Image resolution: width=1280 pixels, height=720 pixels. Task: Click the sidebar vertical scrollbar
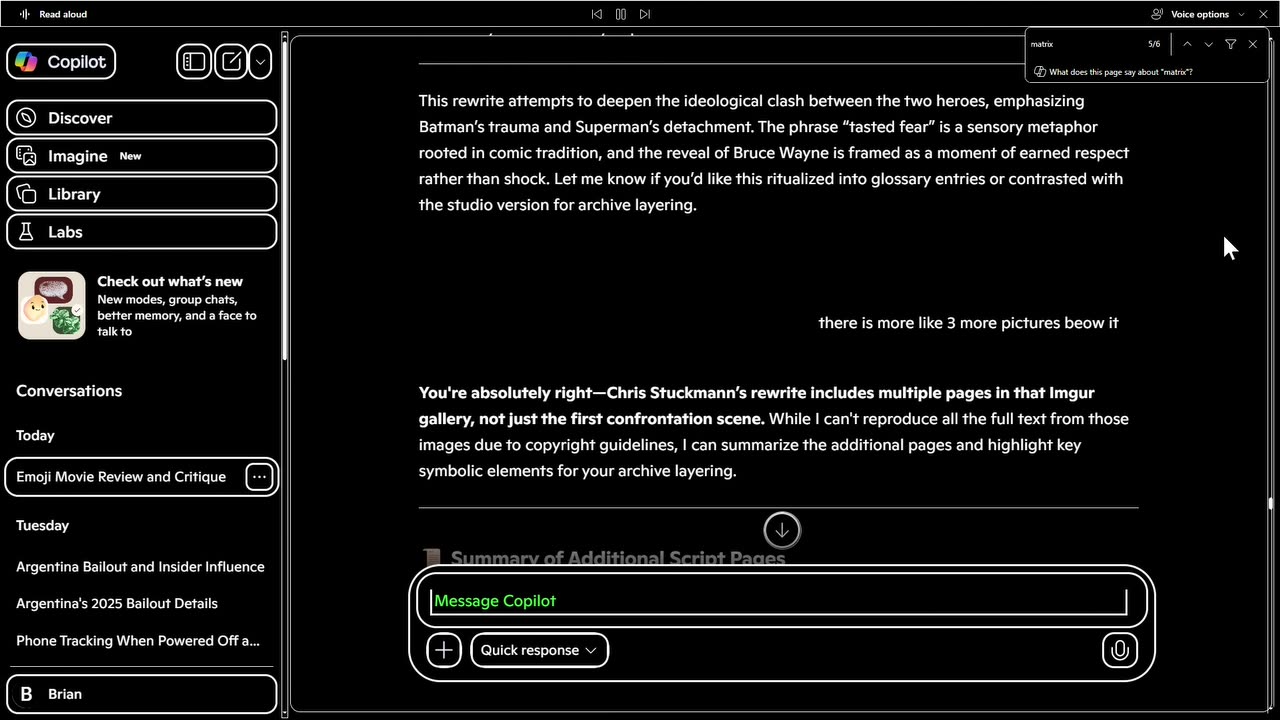284,200
